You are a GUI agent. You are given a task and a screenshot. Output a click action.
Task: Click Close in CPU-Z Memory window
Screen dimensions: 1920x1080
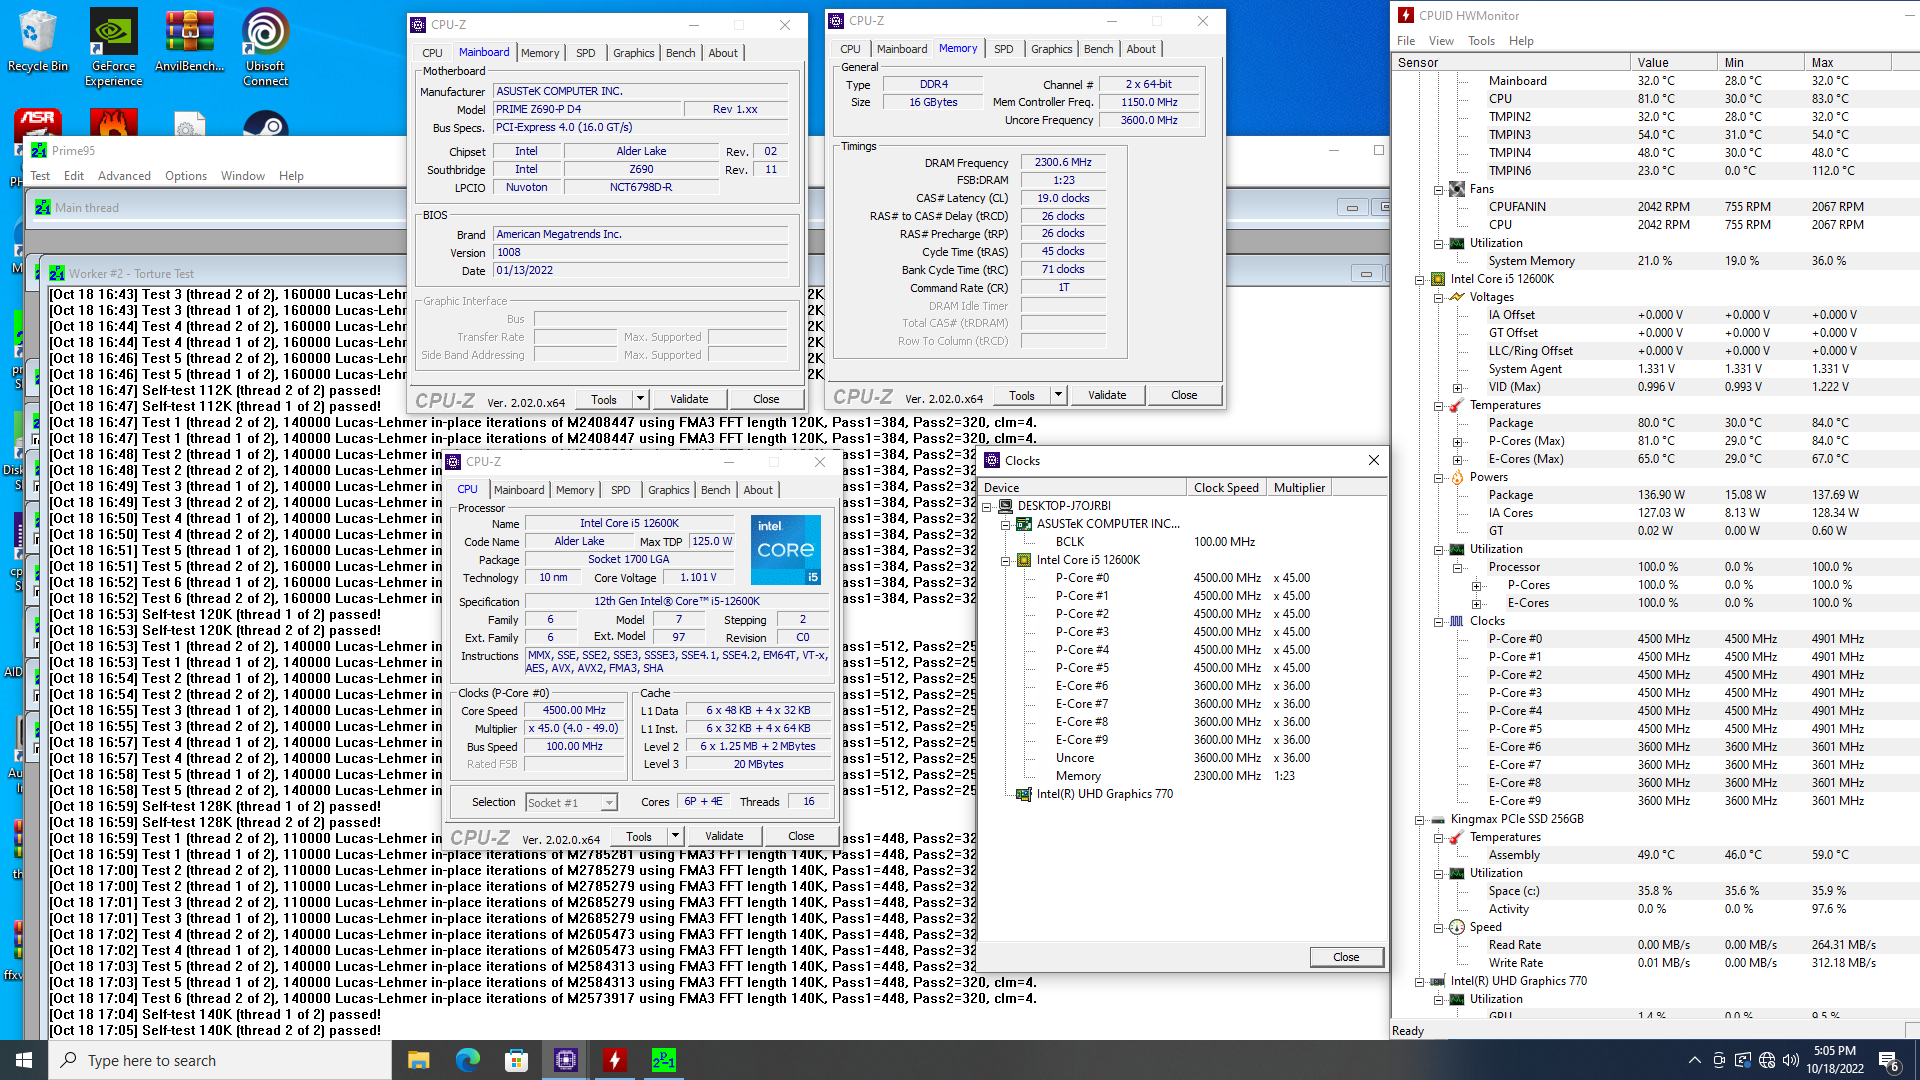coord(1184,395)
